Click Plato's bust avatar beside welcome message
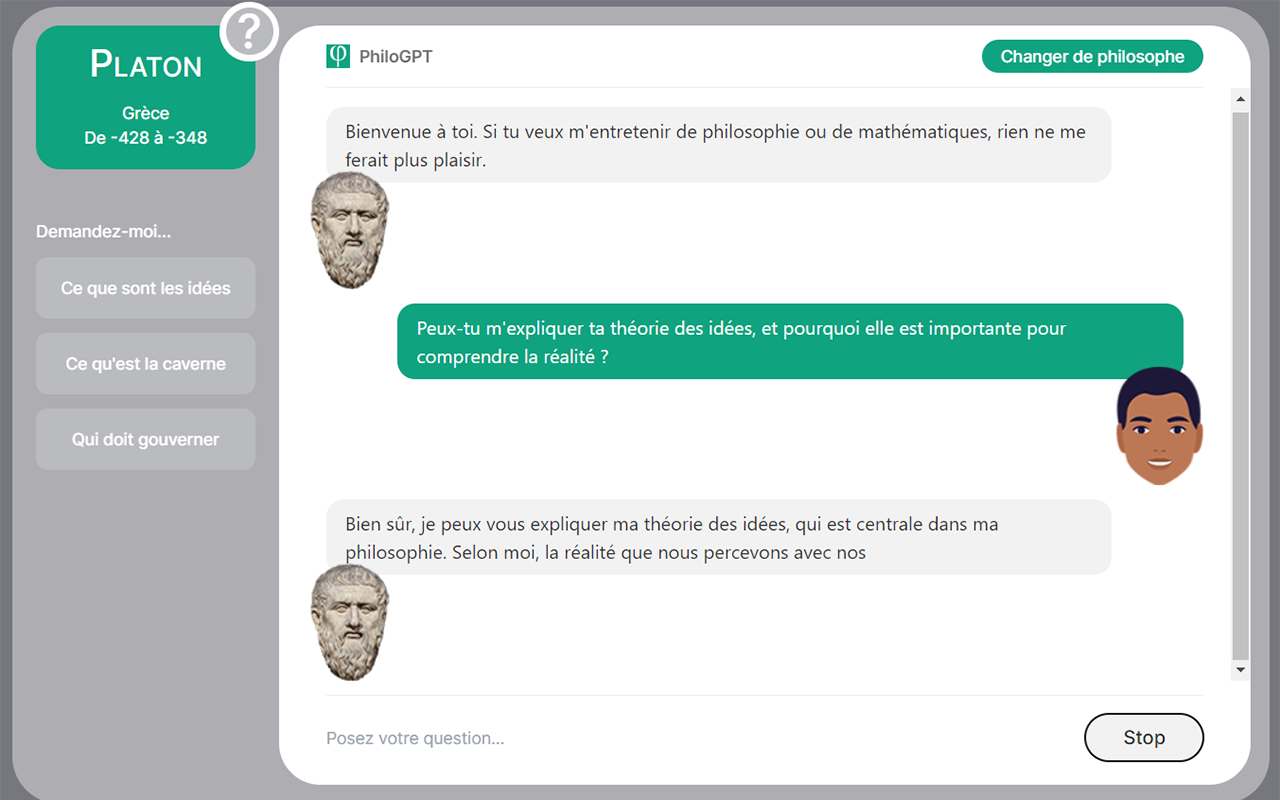This screenshot has height=800, width=1280. 349,231
